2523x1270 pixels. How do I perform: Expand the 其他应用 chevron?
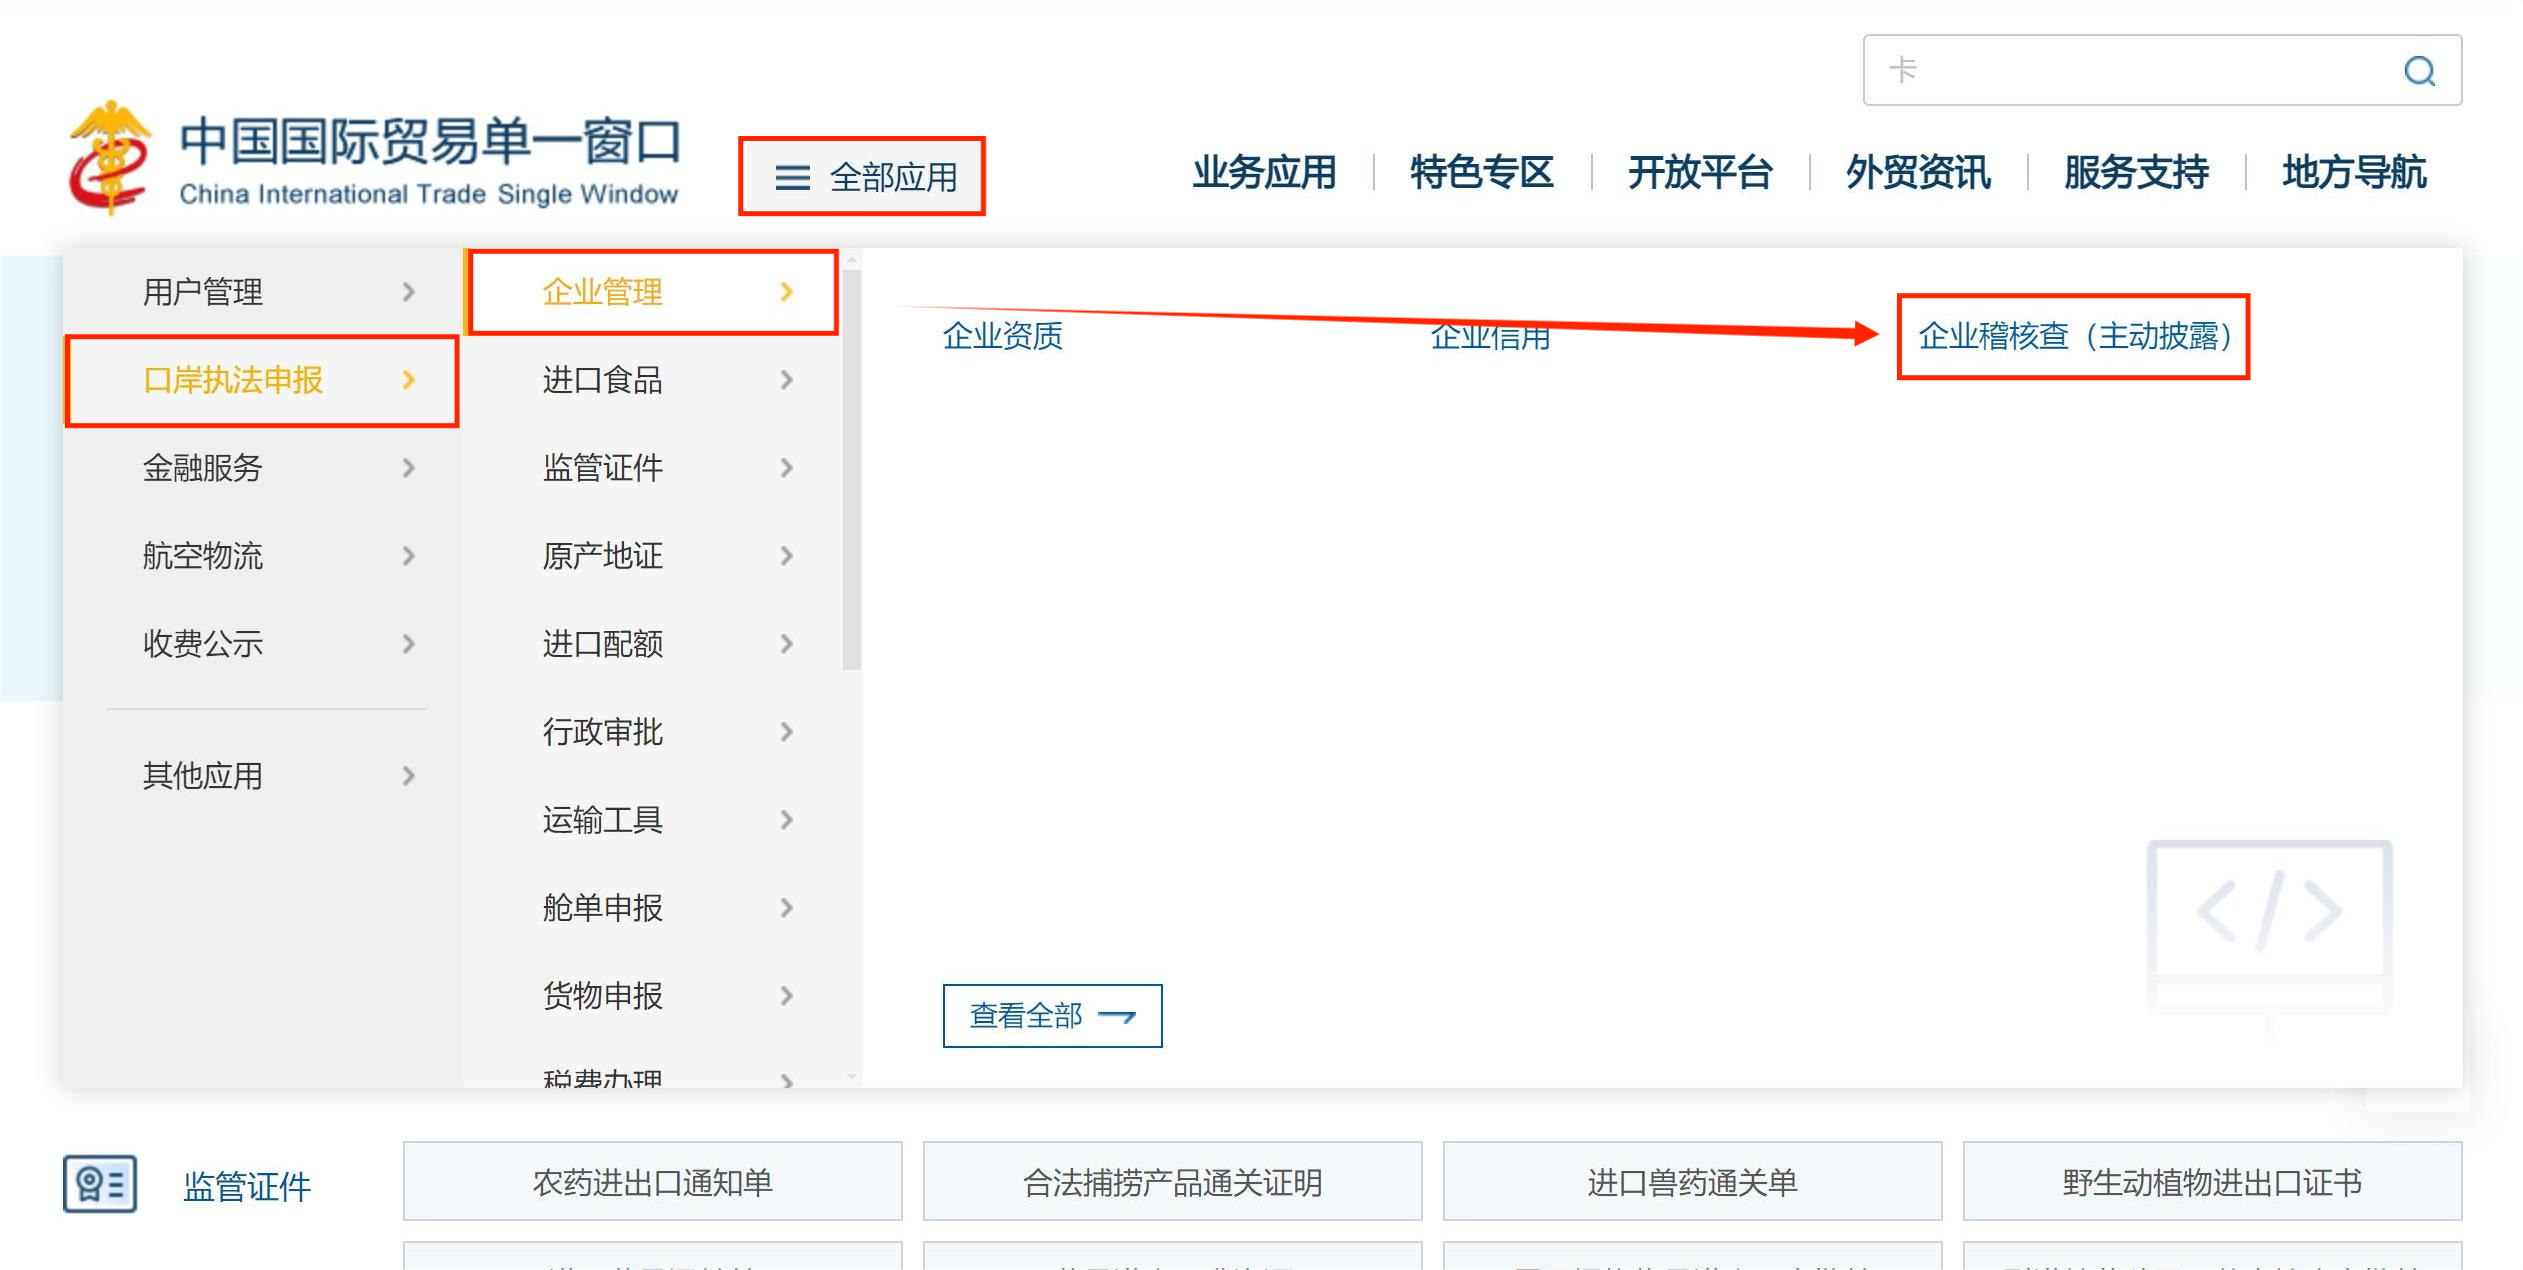click(408, 776)
